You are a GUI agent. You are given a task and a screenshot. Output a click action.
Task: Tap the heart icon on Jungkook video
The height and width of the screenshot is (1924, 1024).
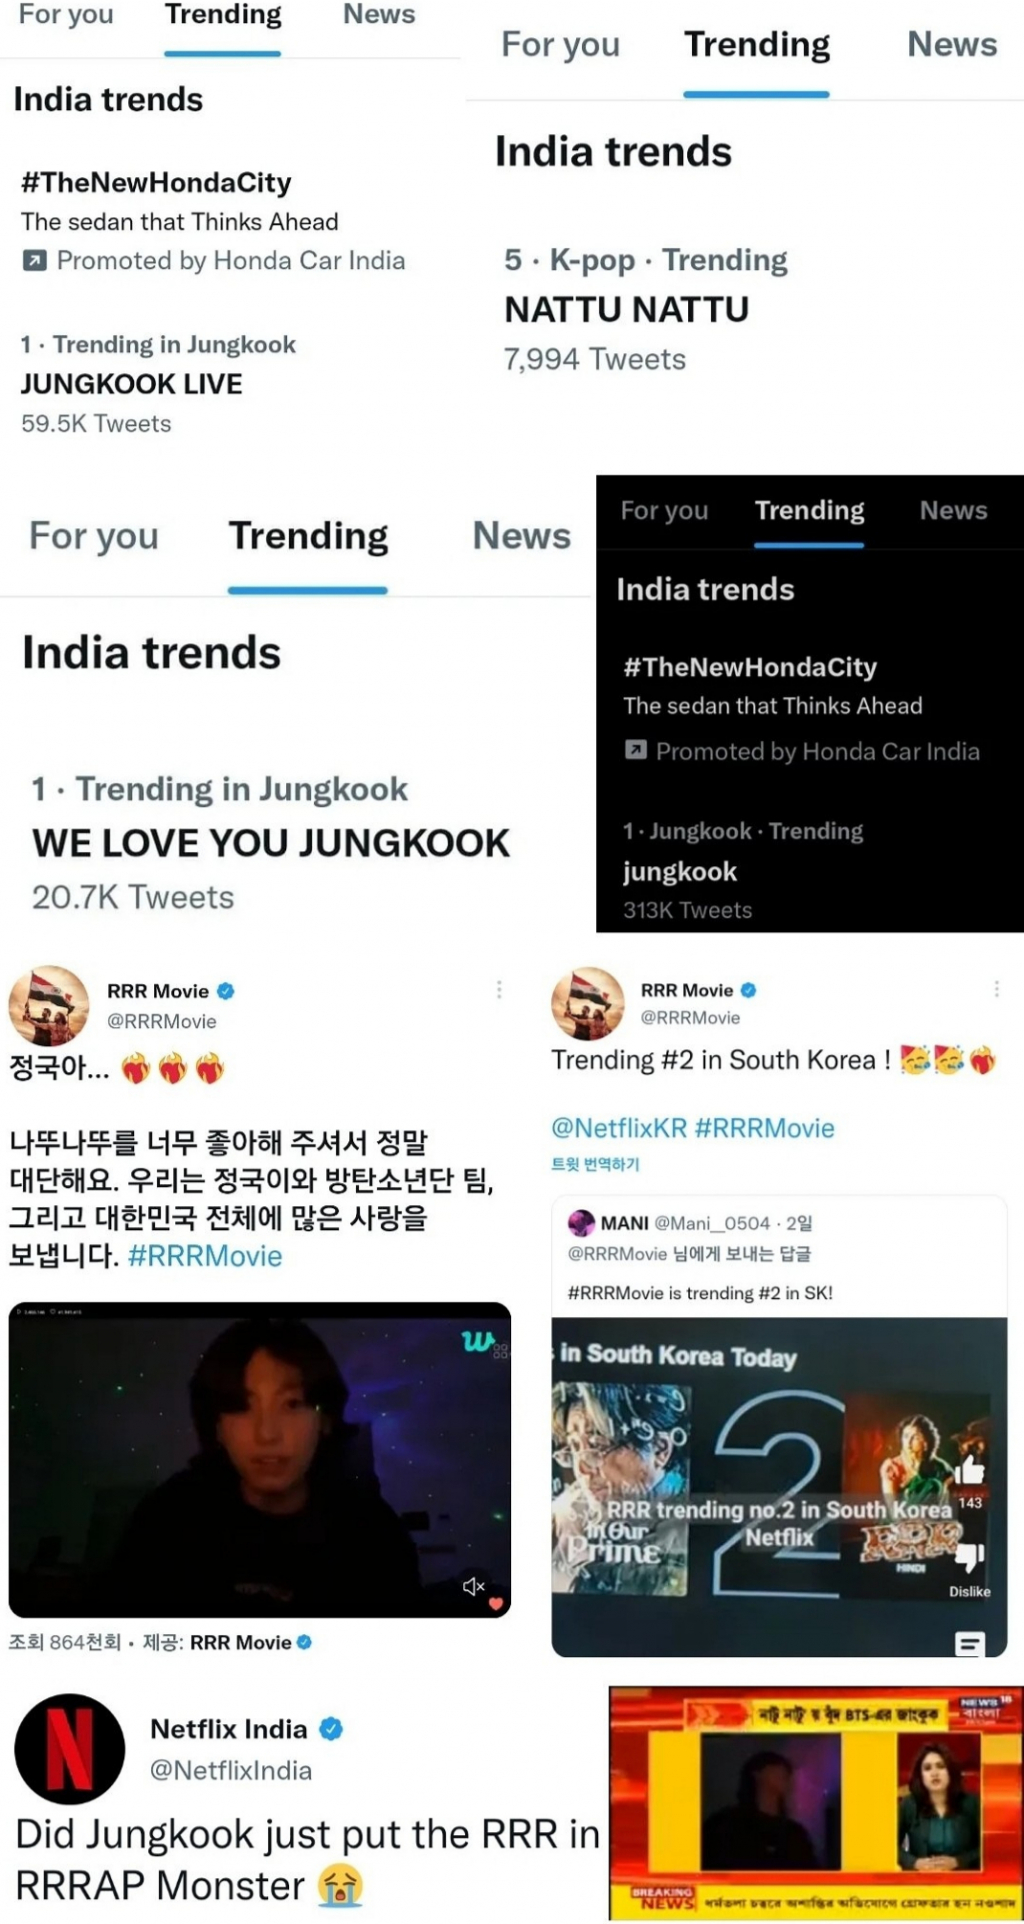[496, 1603]
